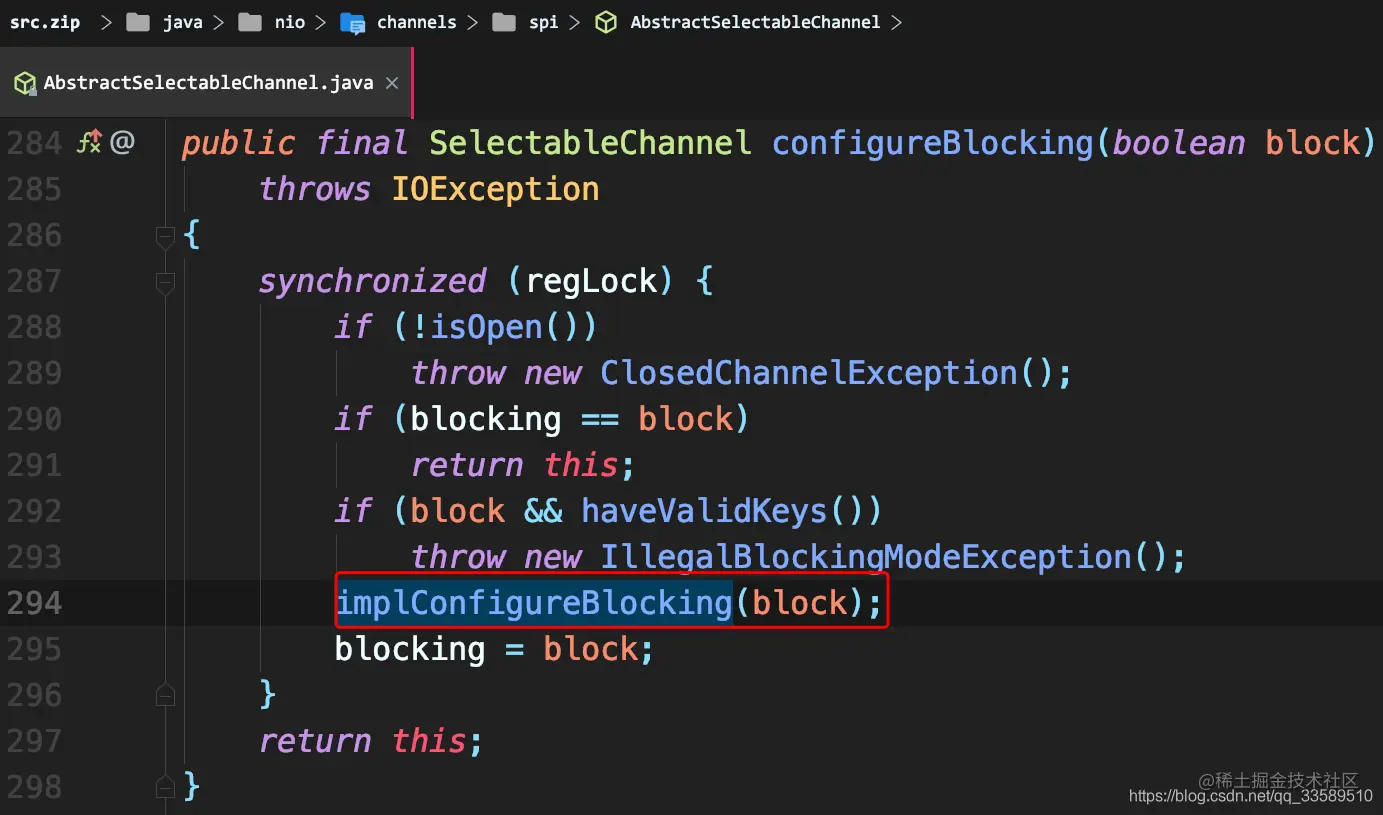Open the spi folder breadcrumb
1383x815 pixels.
click(544, 22)
